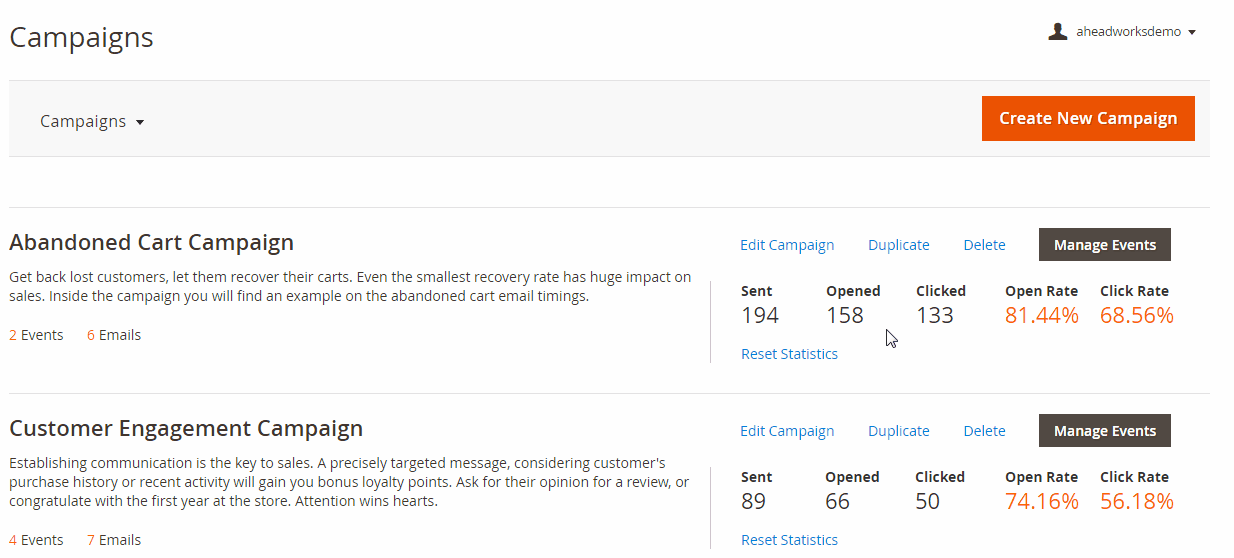Click the 2 Events count
The width and height of the screenshot is (1234, 558).
[x=36, y=335]
